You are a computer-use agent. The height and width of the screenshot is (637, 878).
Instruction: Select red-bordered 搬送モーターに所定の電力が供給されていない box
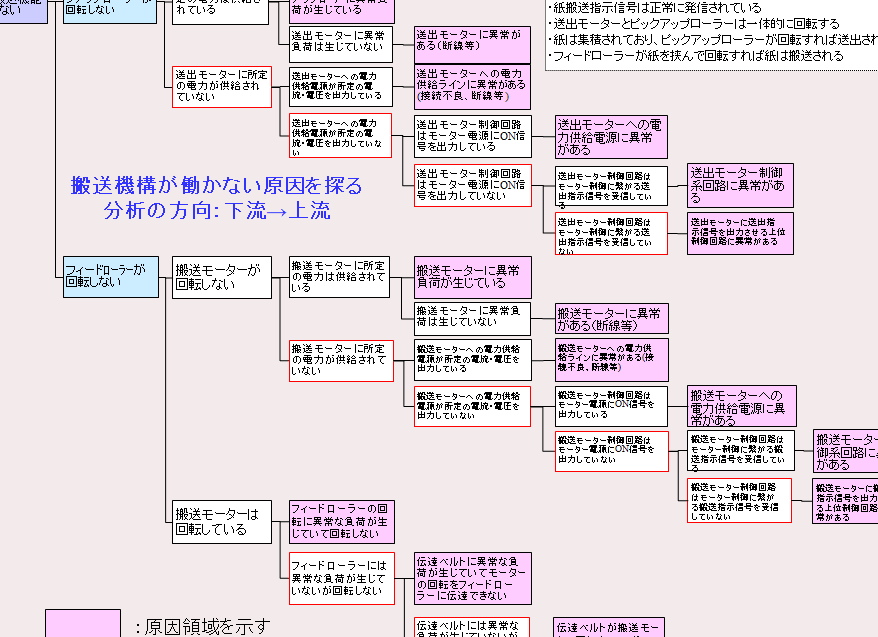341,361
